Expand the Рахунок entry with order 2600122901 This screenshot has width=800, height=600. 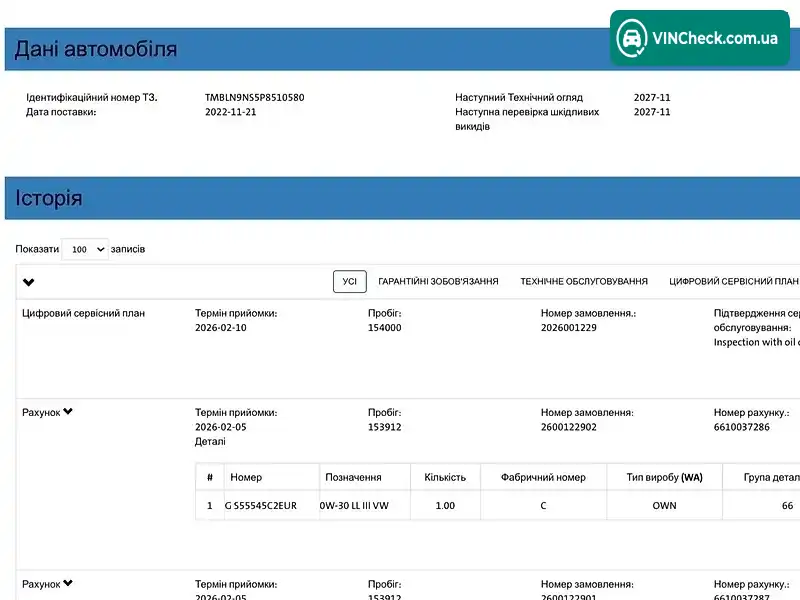click(68, 583)
